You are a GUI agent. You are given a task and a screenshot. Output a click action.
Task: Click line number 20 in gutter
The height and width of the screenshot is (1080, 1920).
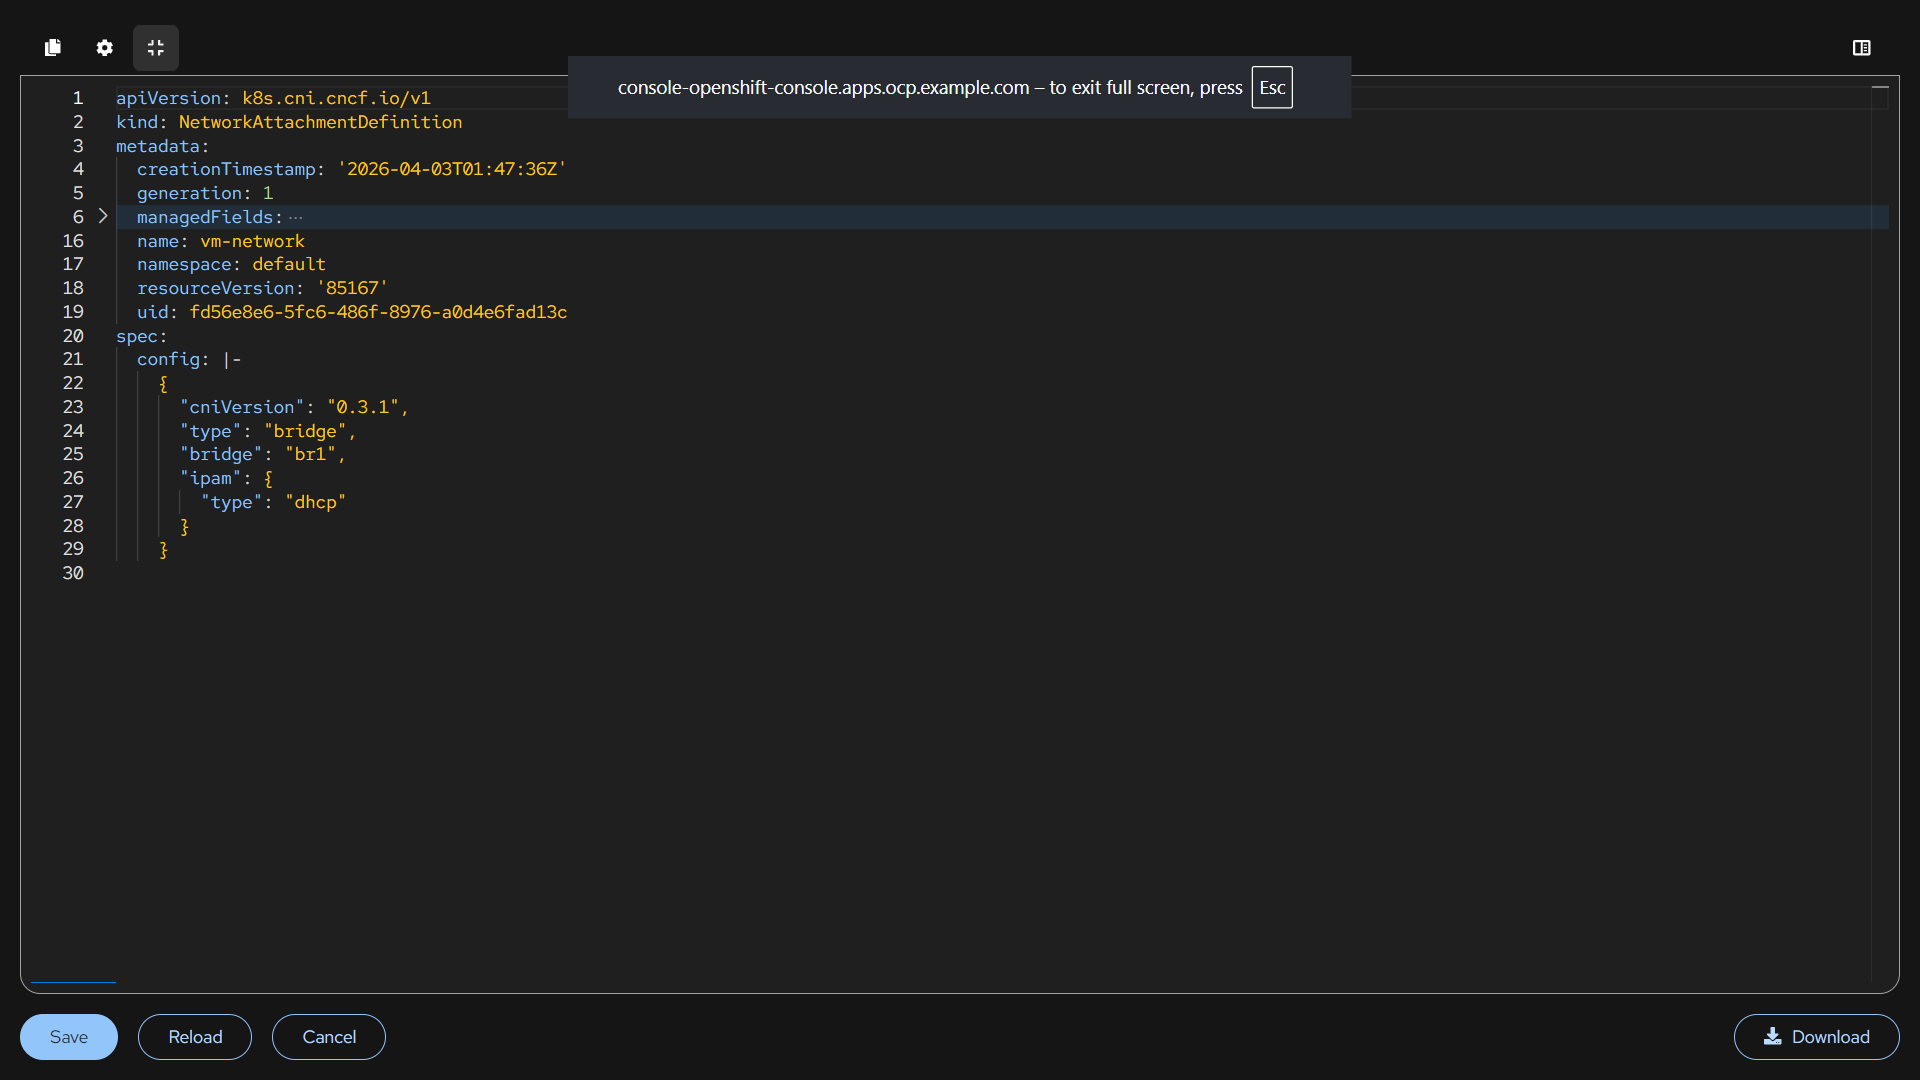pyautogui.click(x=73, y=336)
